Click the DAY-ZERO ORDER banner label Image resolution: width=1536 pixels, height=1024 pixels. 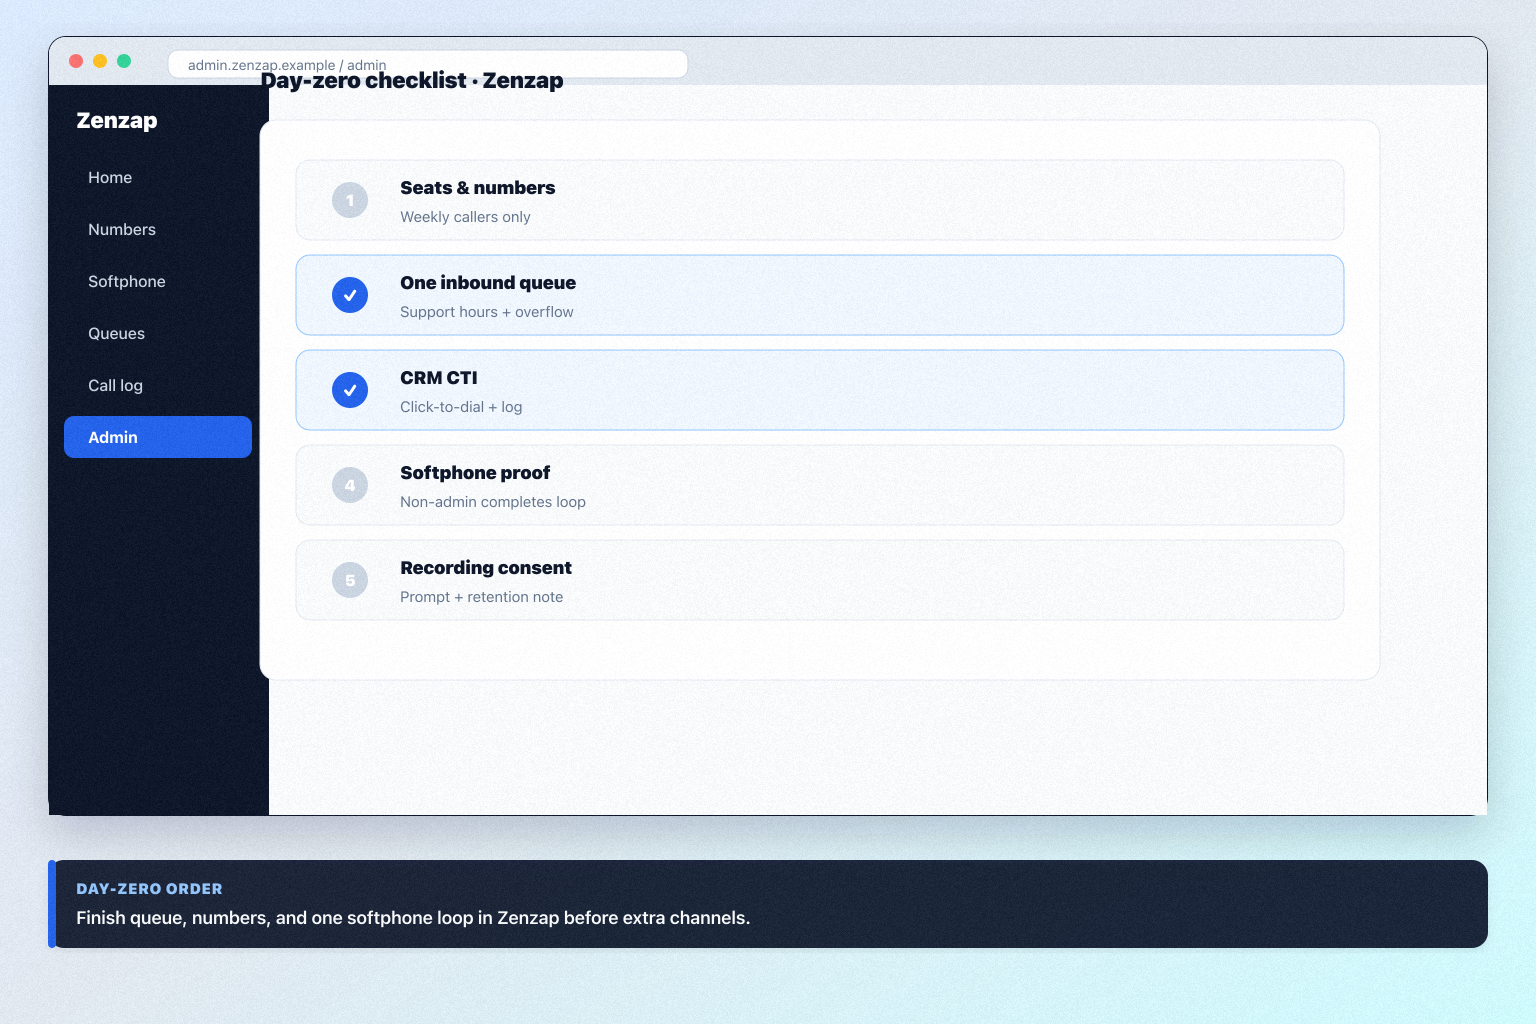point(149,889)
